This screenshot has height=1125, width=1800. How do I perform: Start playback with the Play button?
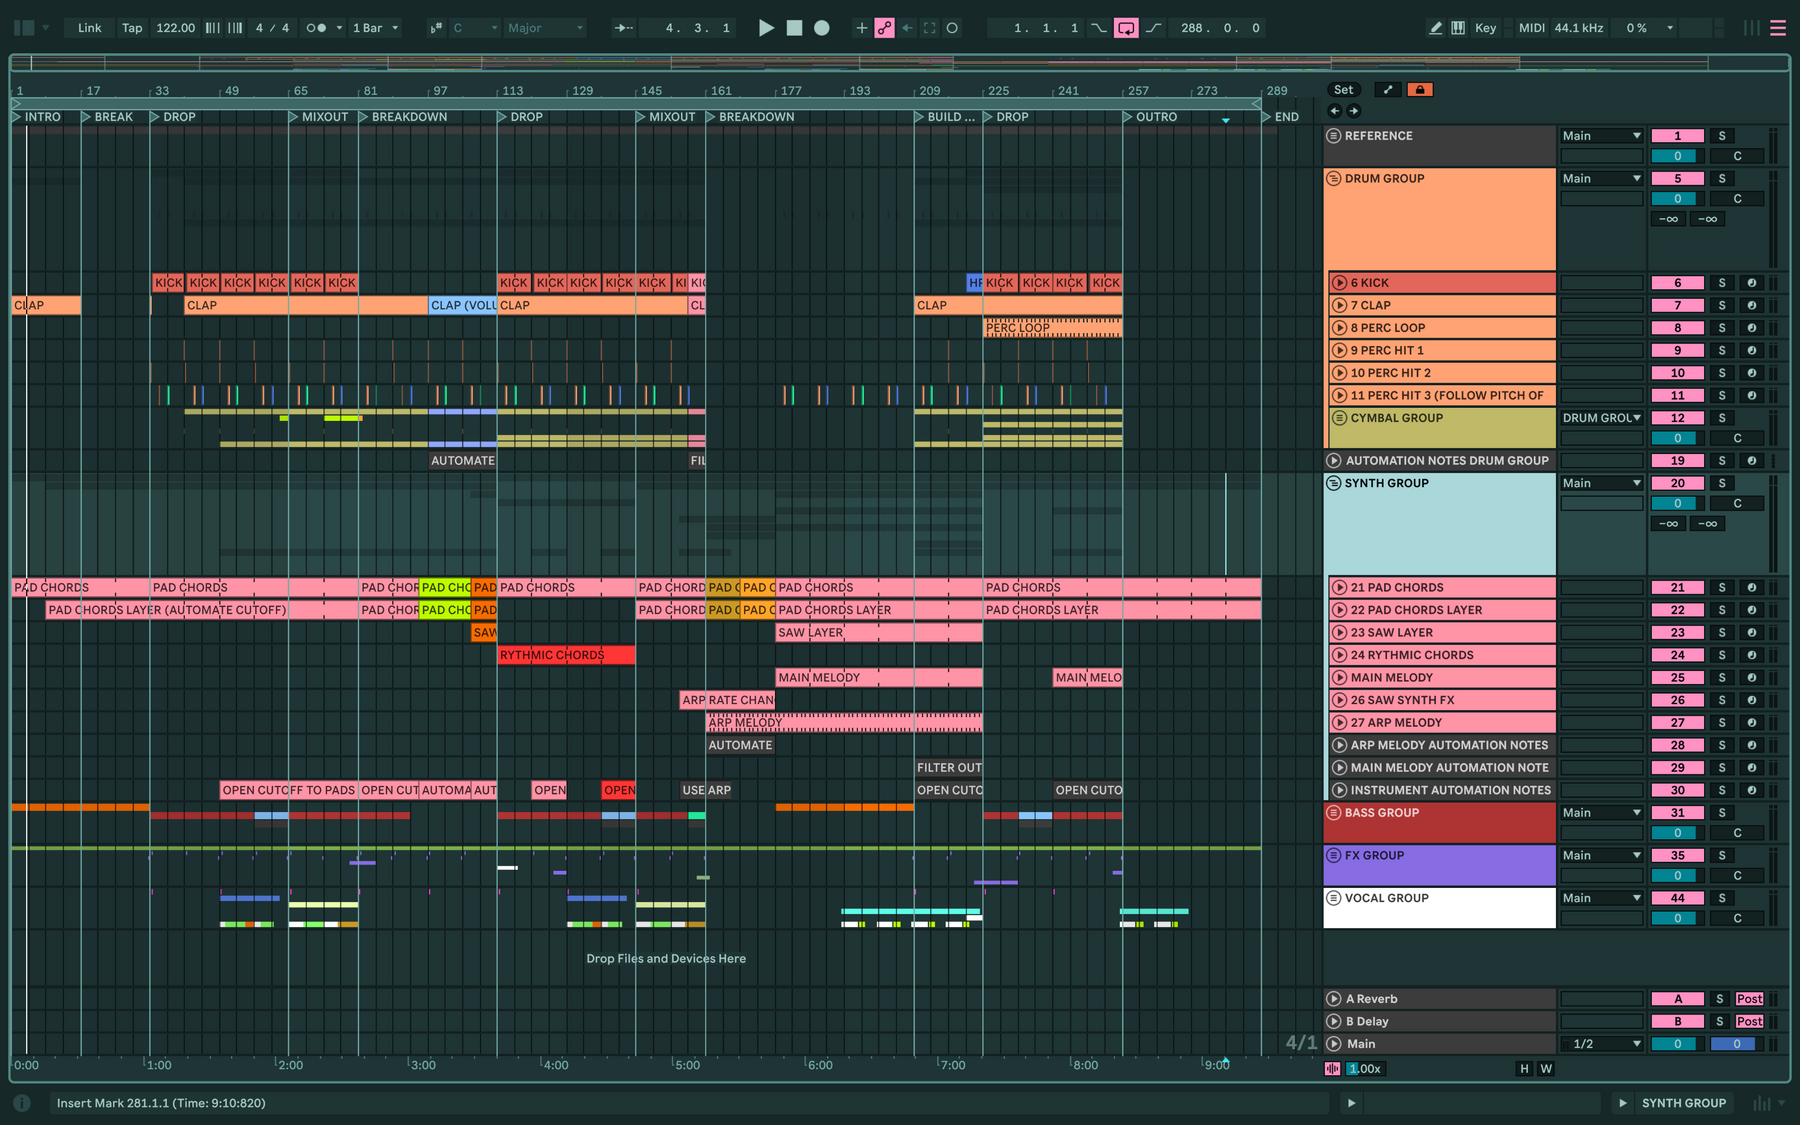click(x=766, y=28)
